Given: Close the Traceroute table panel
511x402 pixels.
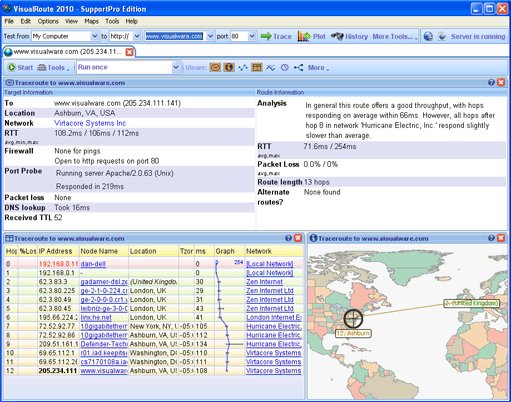Looking at the screenshot, I should coord(298,238).
